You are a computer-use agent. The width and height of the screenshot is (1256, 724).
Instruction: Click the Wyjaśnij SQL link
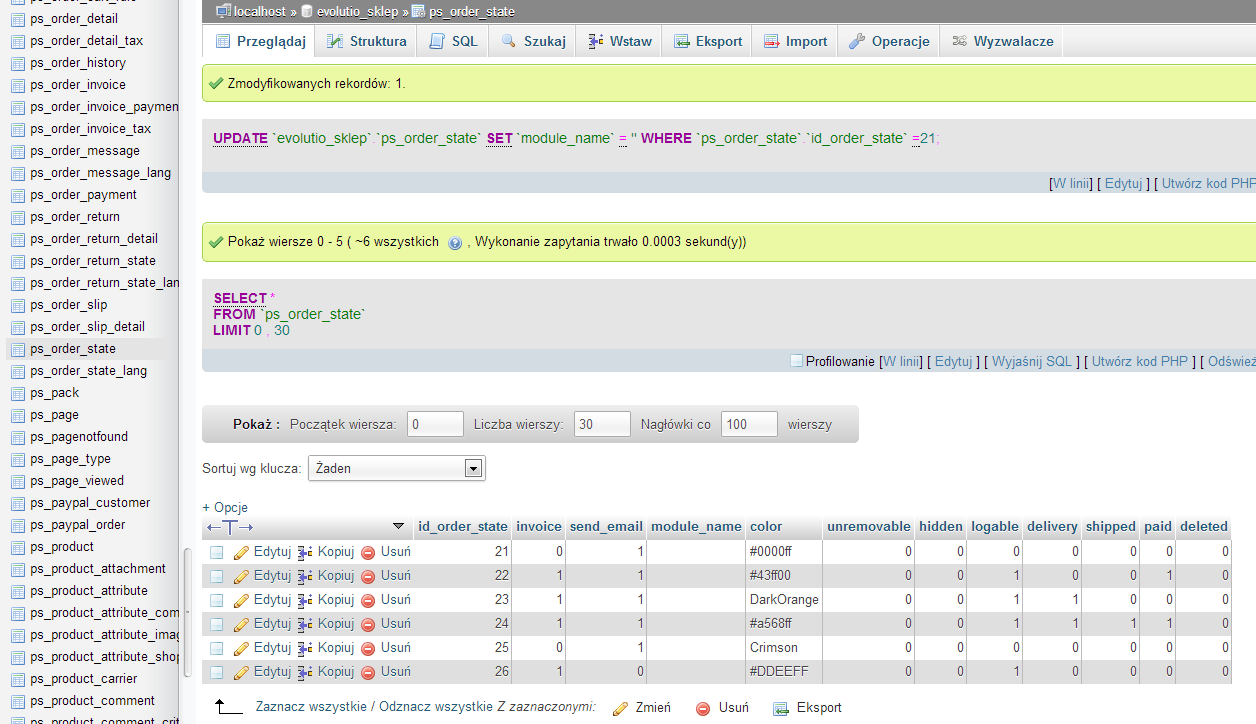point(1031,362)
